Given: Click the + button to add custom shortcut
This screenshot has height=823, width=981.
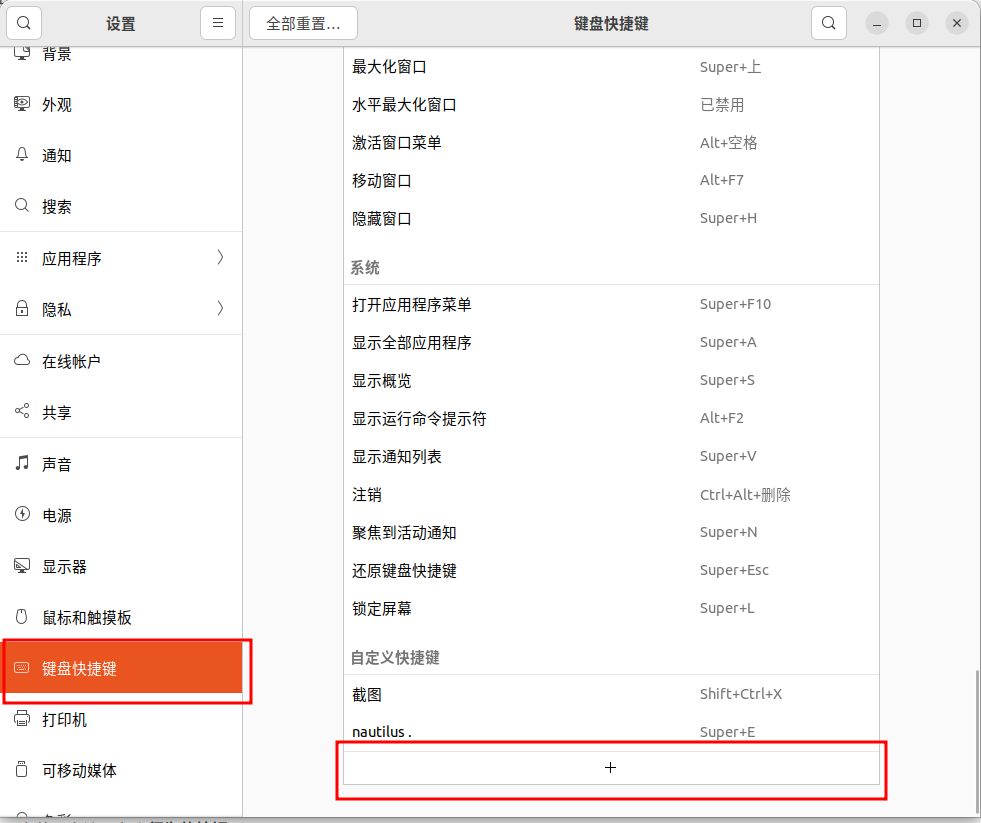Looking at the screenshot, I should [x=610, y=767].
